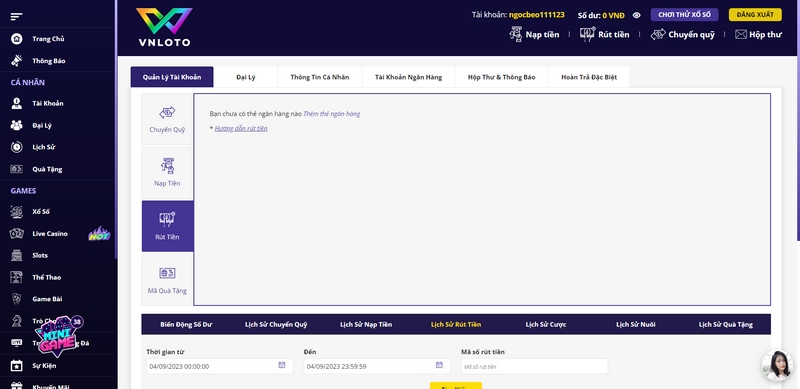Open the live chat support avatar
800x389 pixels.
778,365
